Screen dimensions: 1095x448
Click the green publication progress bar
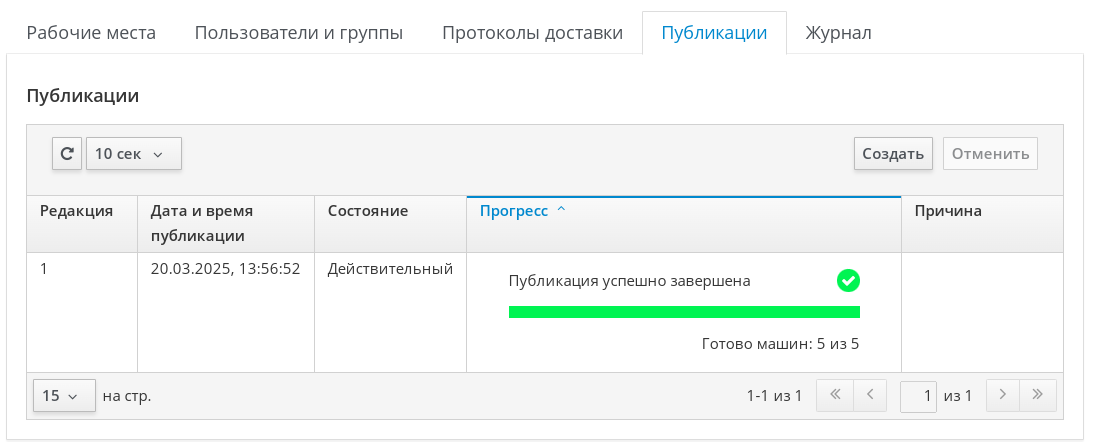click(684, 312)
